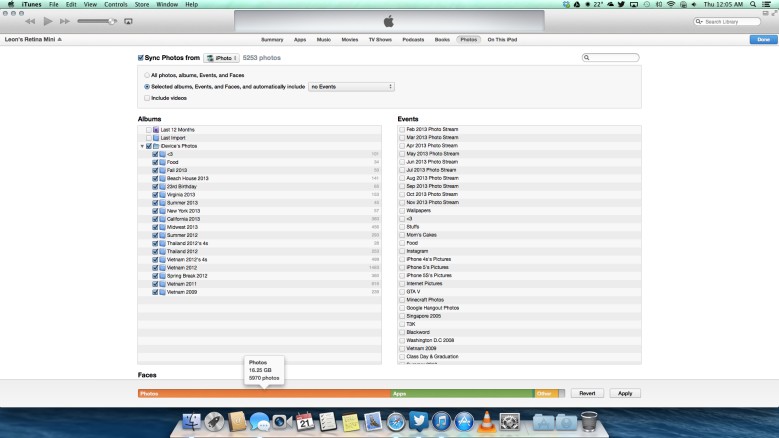Check the Feb 2013 Photo Stream event
The image size is (779, 438).
(402, 129)
